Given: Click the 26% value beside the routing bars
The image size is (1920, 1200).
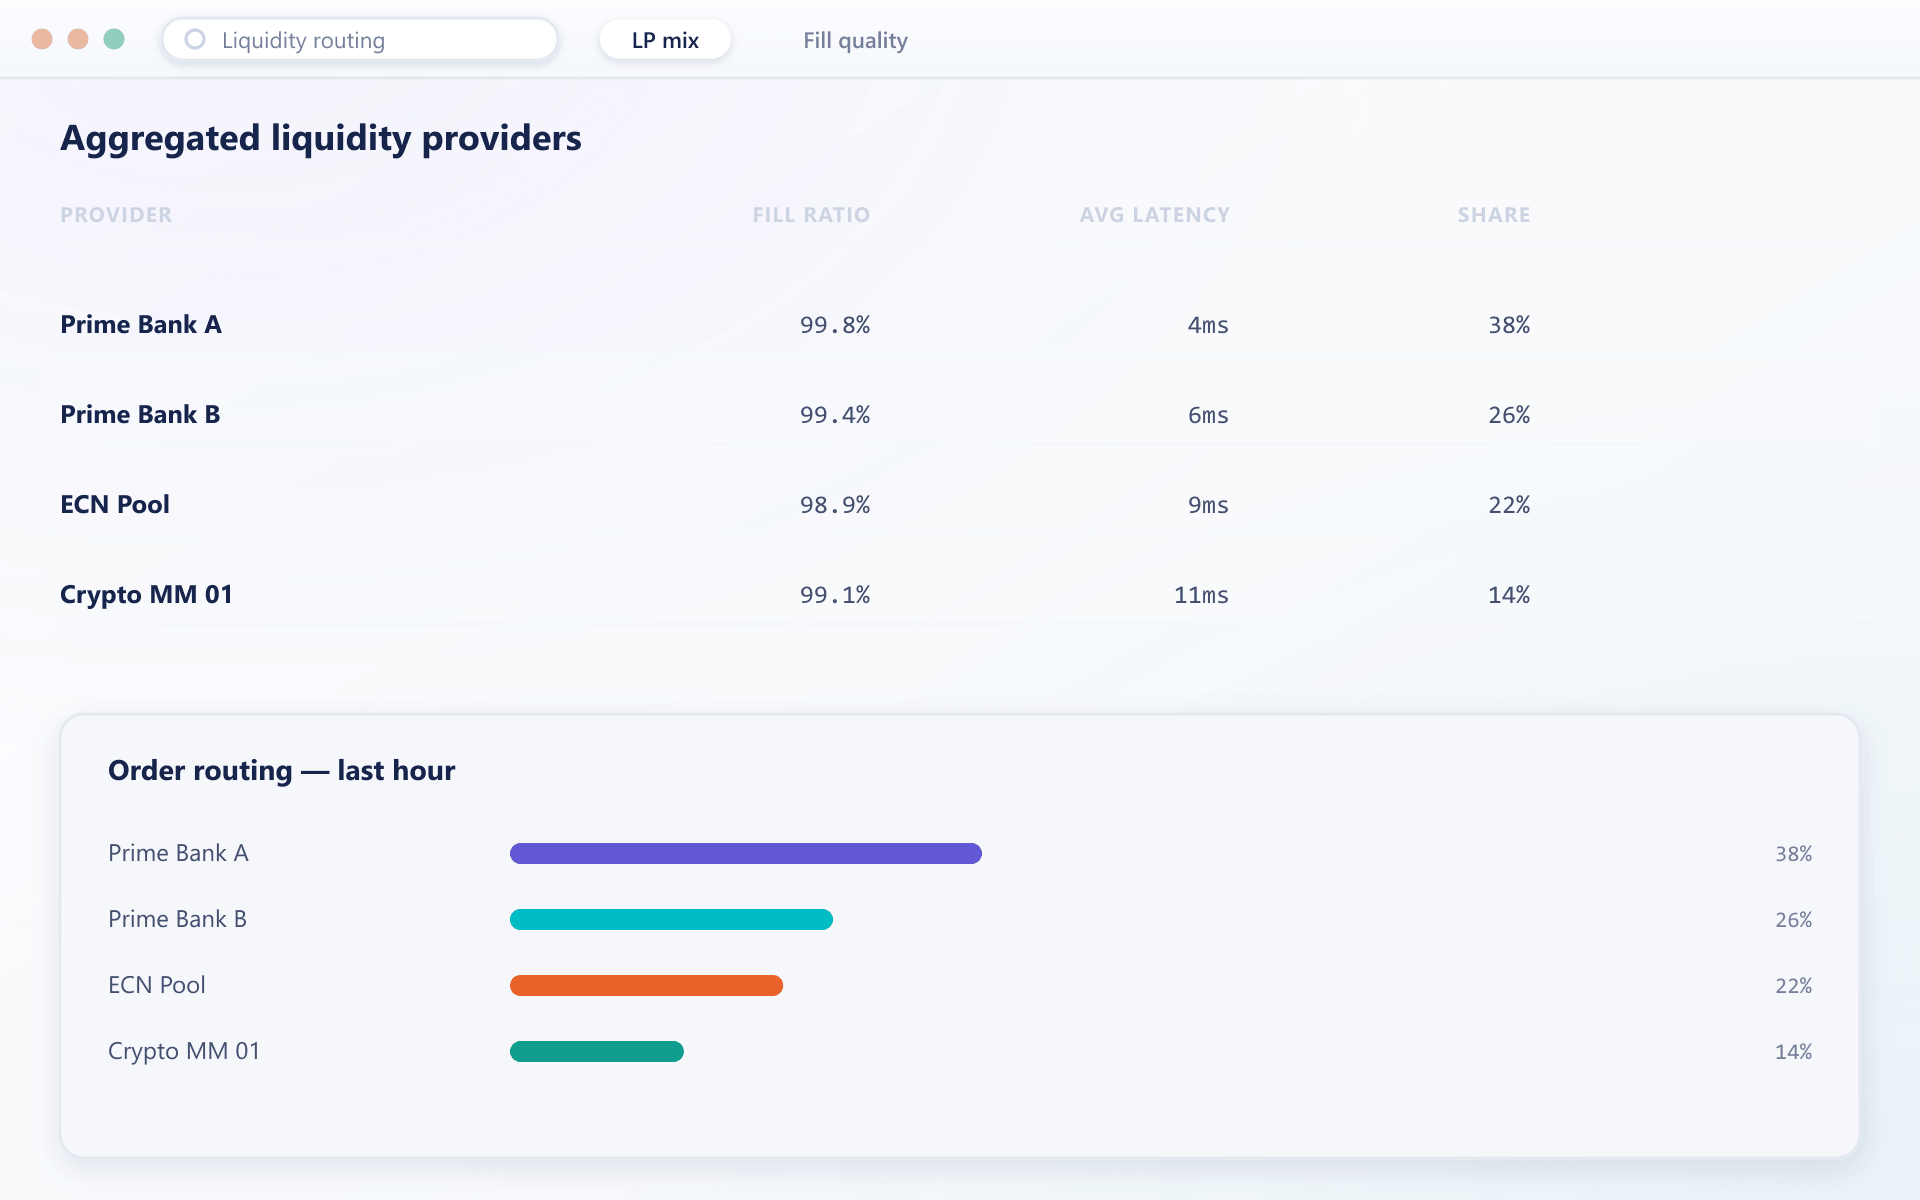Looking at the screenshot, I should (1793, 920).
